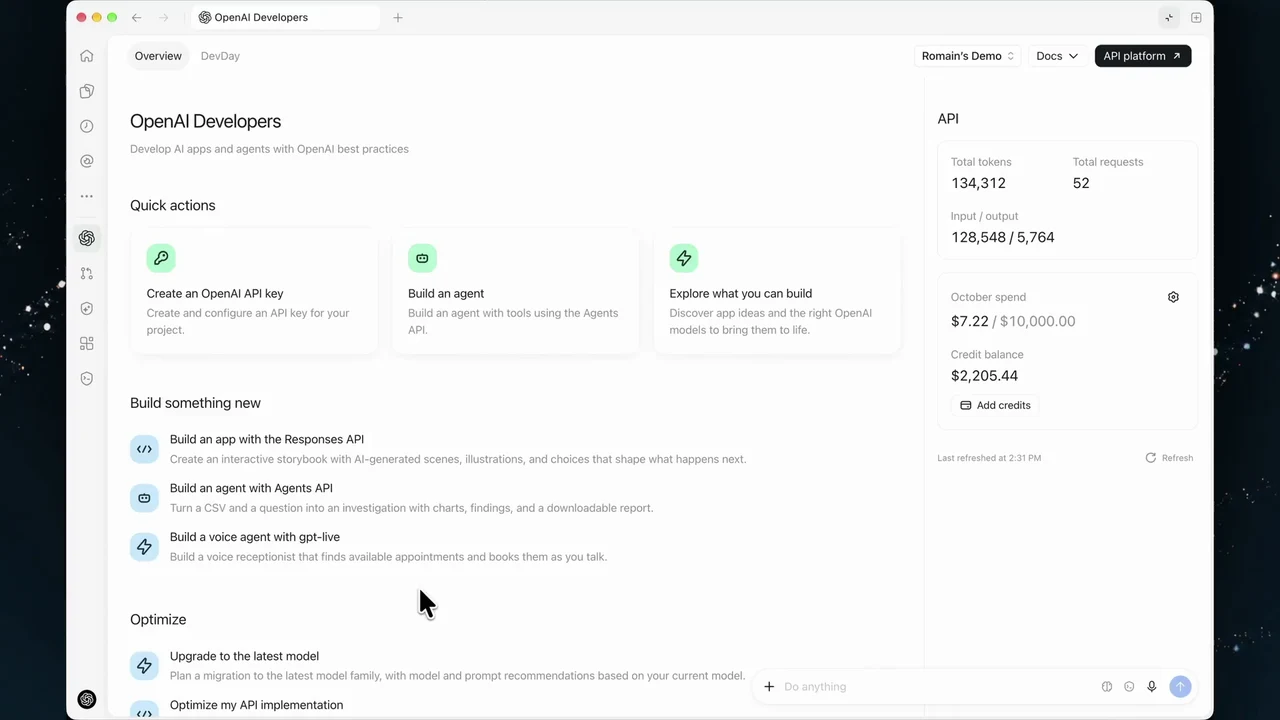Open the Romain's Demo project dropdown
Screen dimensions: 1280x720
tap(967, 56)
